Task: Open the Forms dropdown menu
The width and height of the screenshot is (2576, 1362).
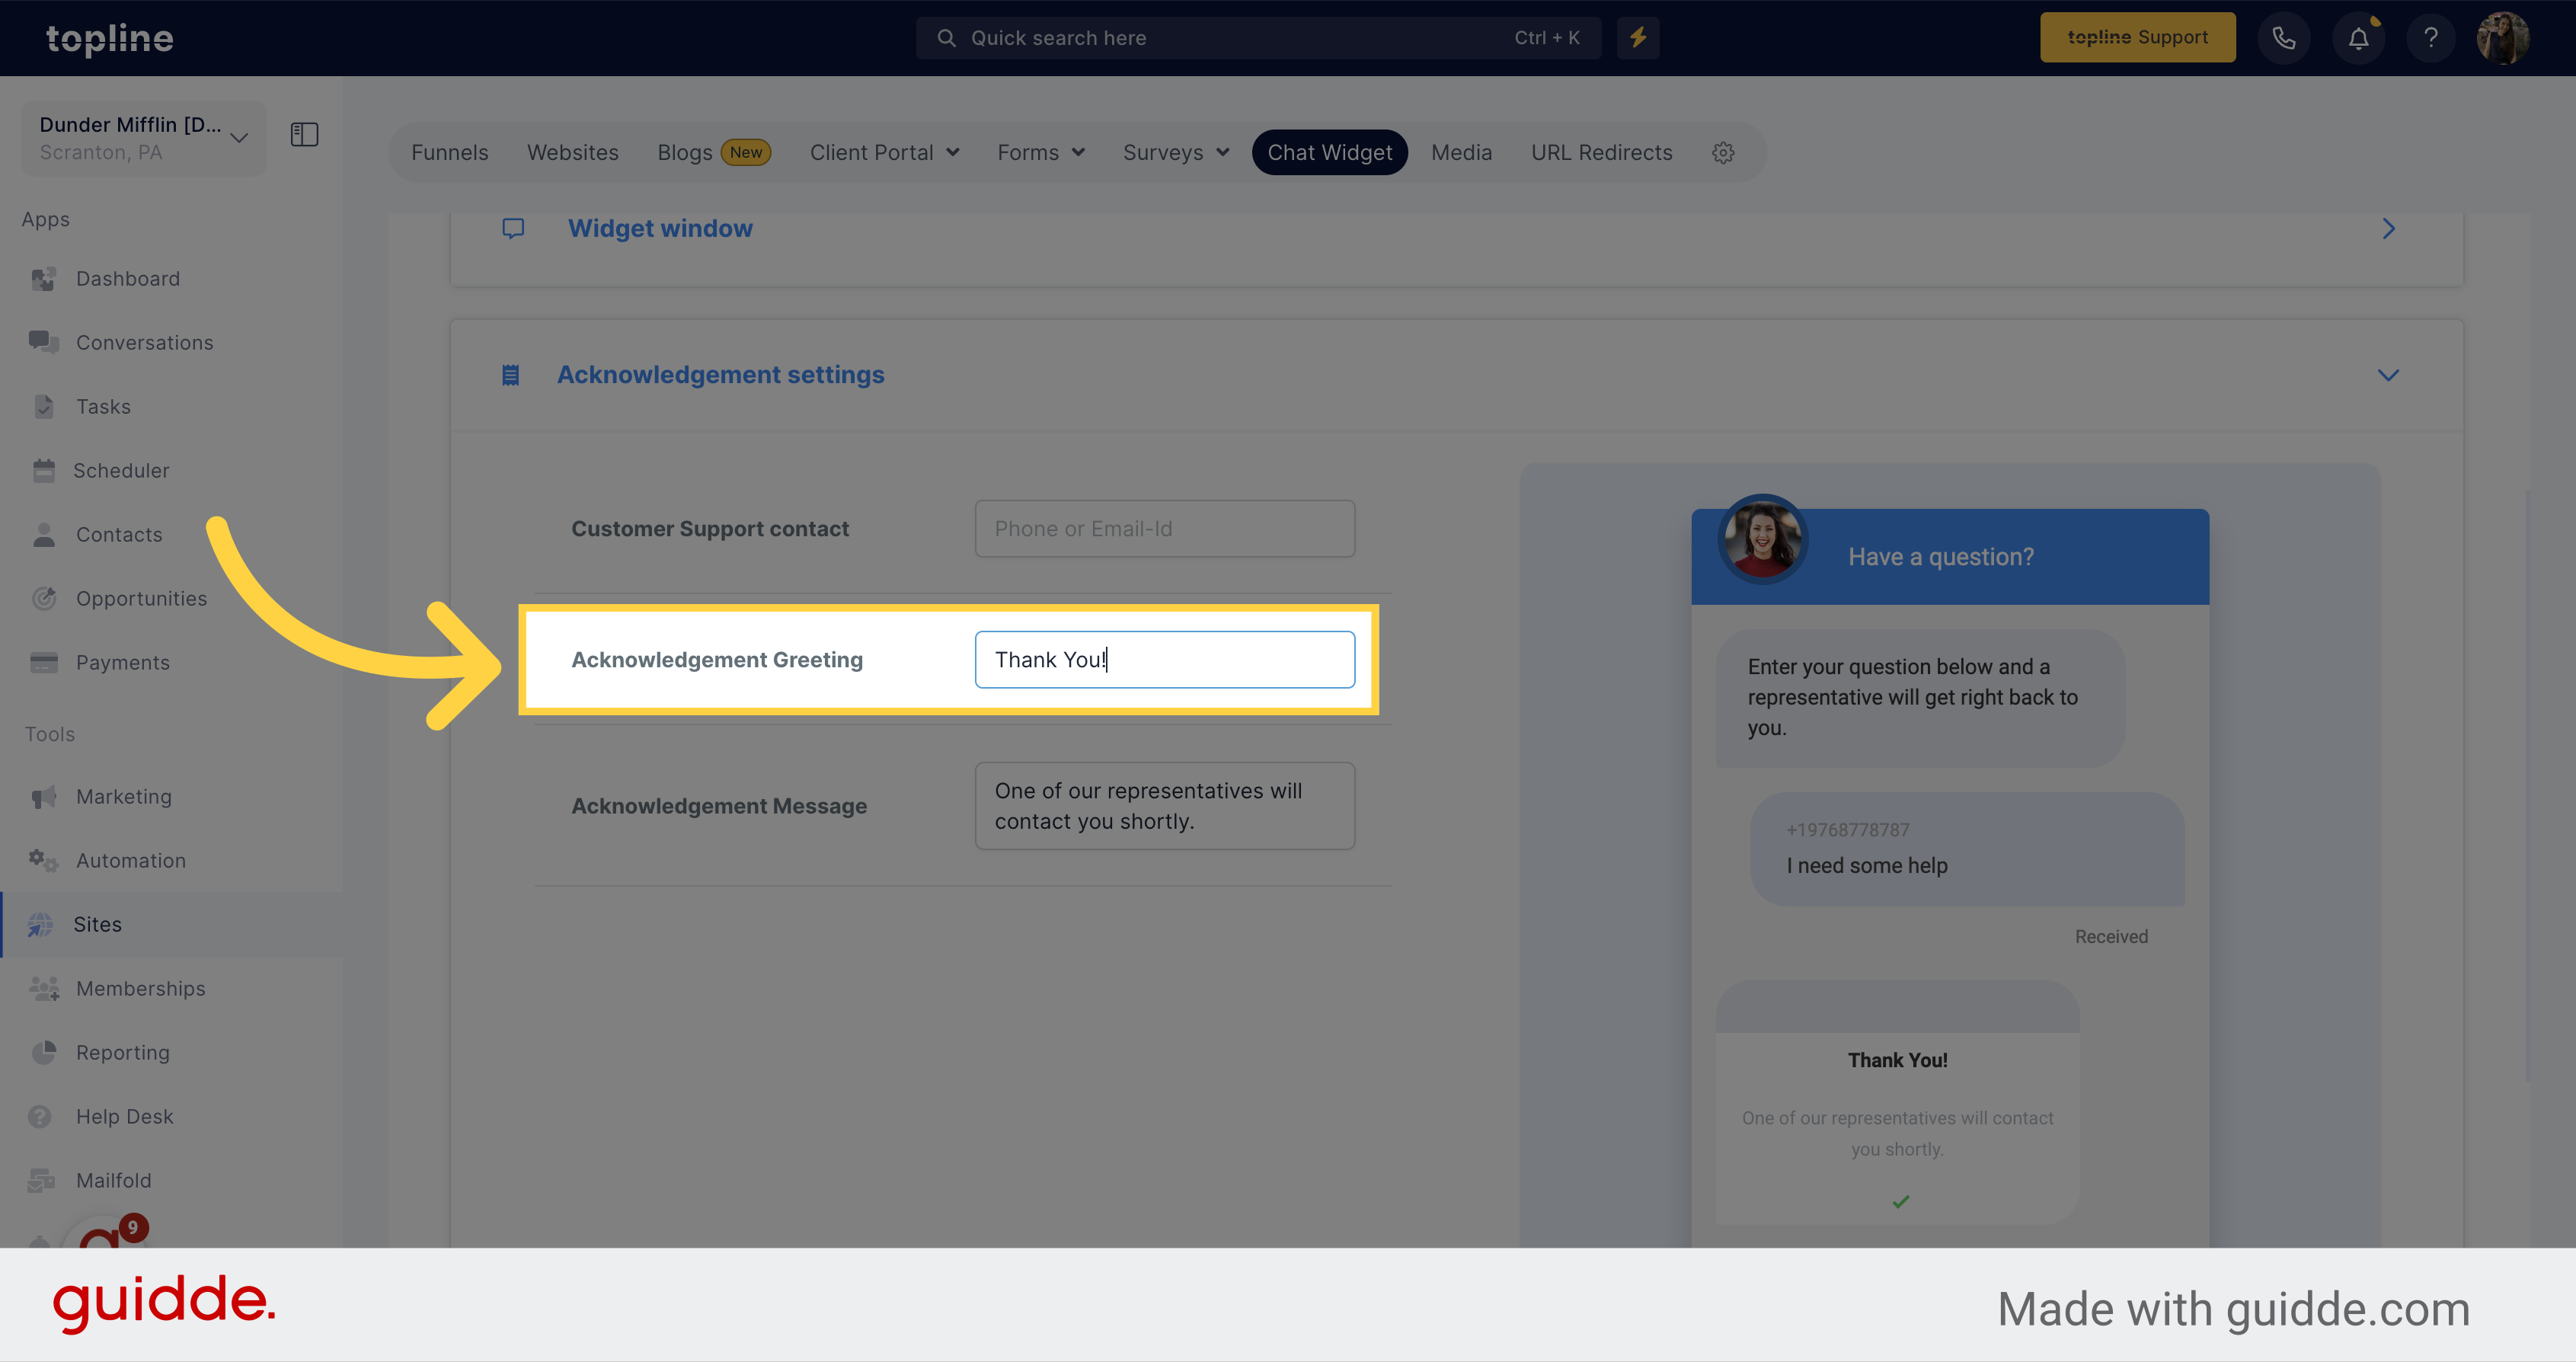Action: tap(1039, 152)
